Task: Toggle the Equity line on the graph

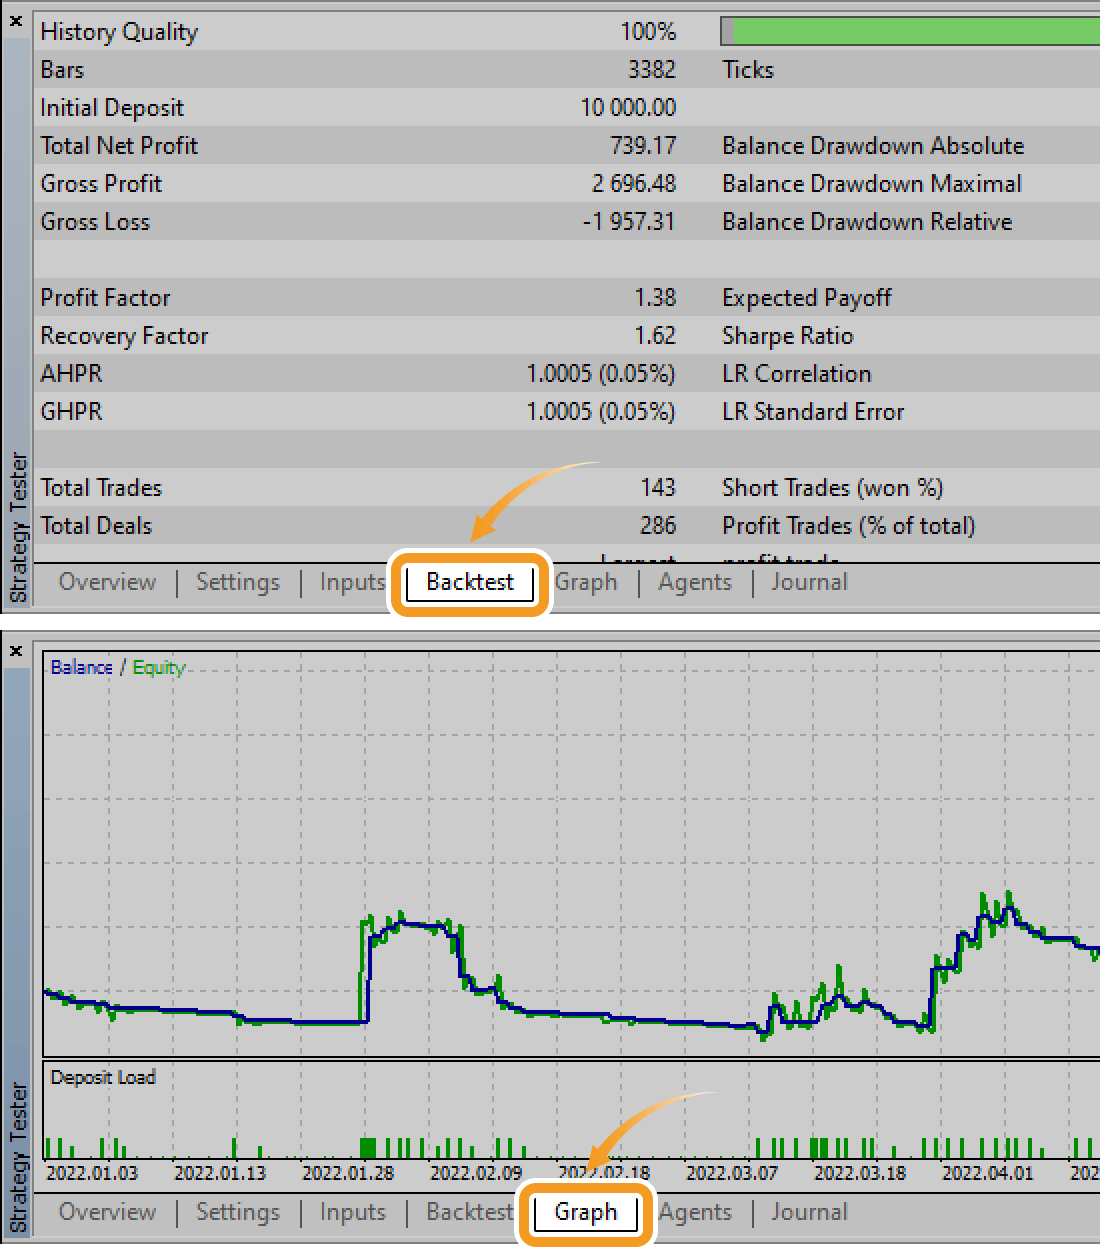Action: click(x=158, y=667)
